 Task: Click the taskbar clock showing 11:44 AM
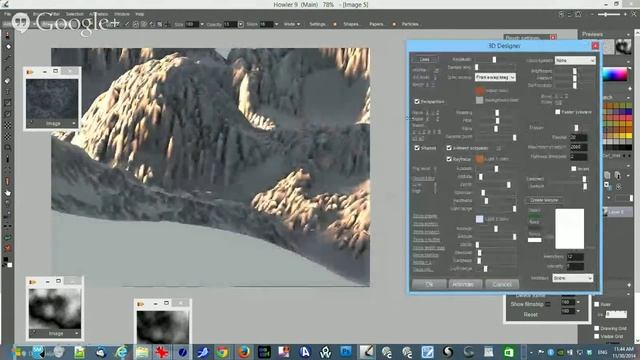tap(624, 352)
